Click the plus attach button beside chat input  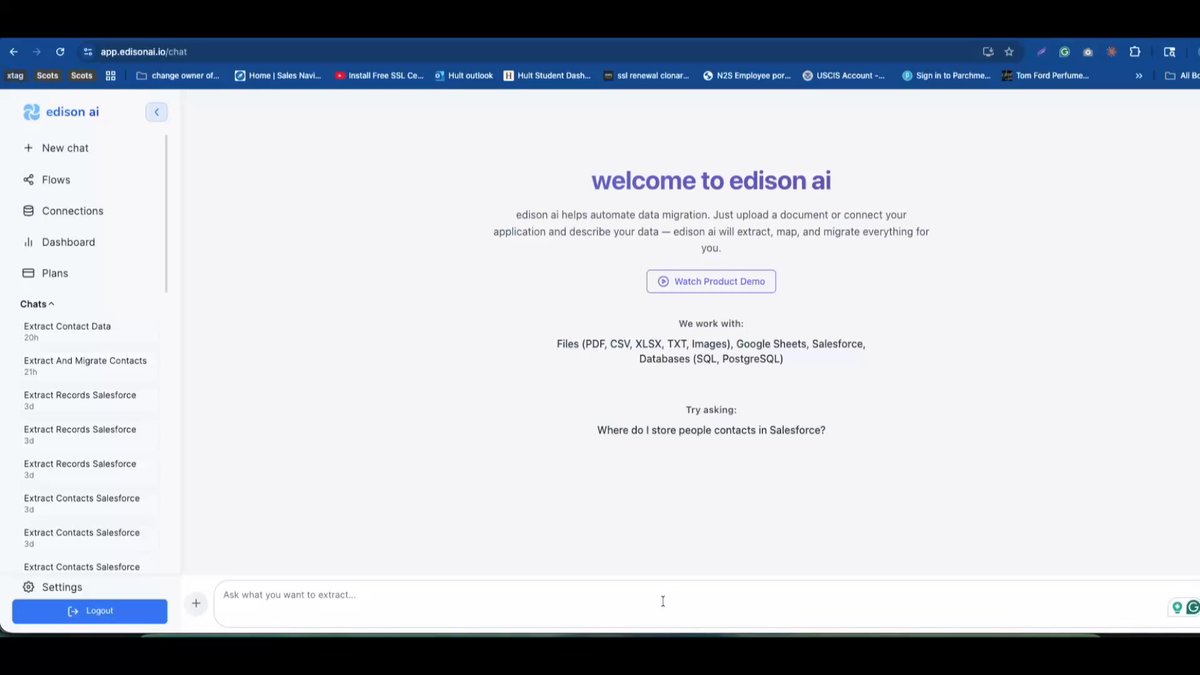point(196,603)
